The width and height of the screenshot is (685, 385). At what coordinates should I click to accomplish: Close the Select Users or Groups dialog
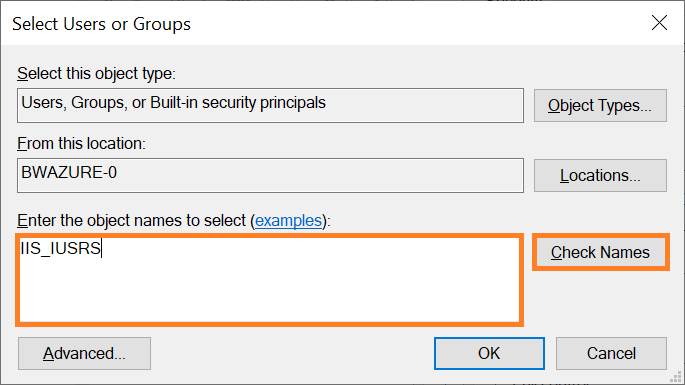(x=659, y=23)
